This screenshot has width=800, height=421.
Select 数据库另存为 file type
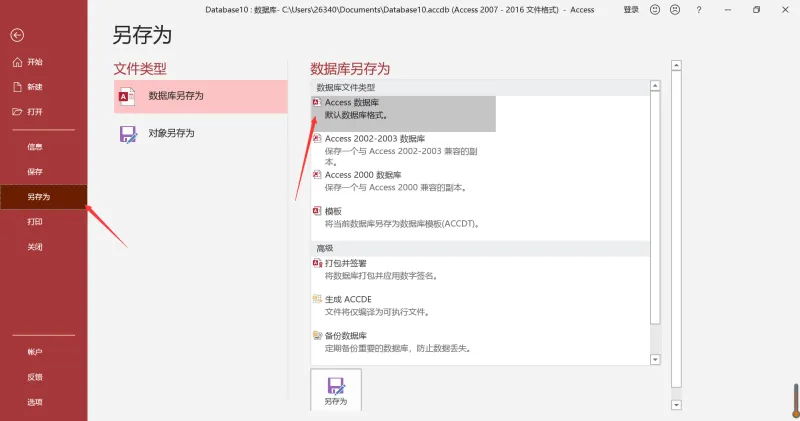click(201, 96)
